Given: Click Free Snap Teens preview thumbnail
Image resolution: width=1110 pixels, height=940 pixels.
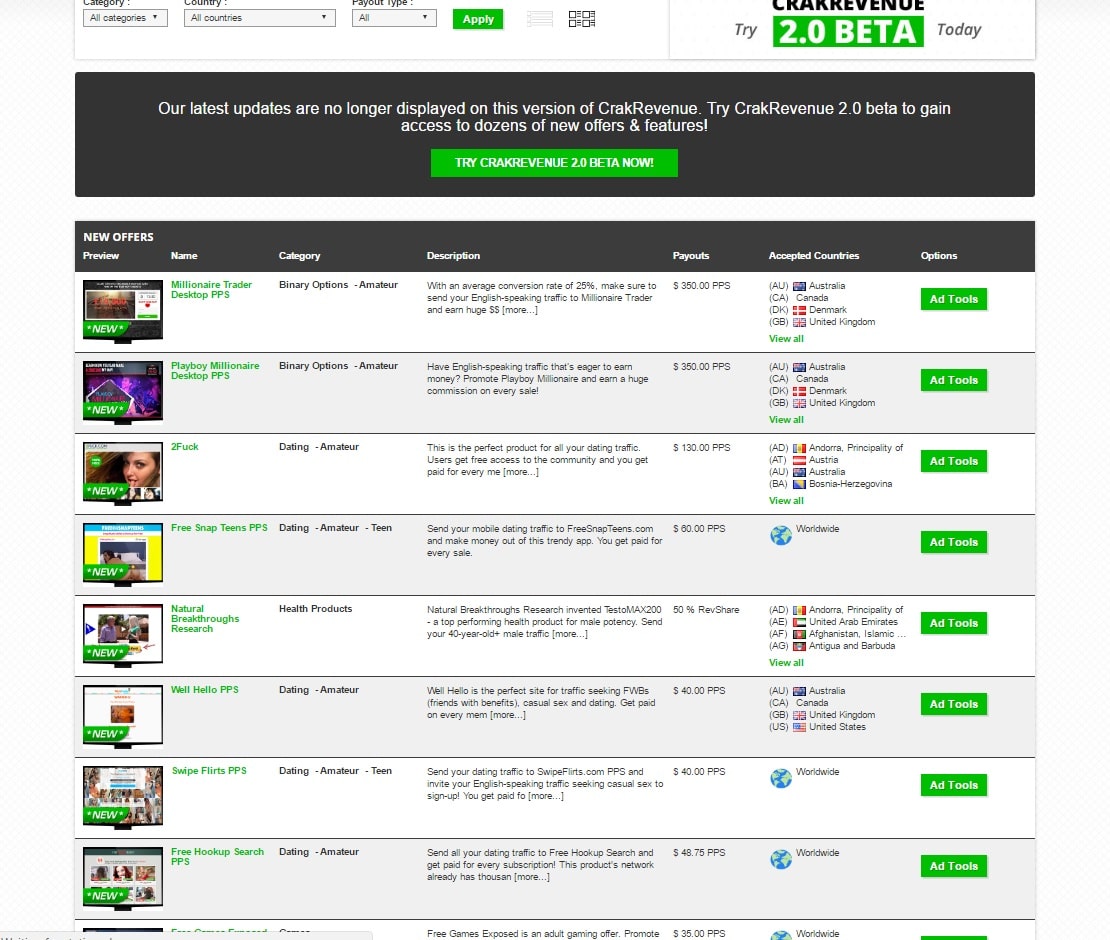Looking at the screenshot, I should pyautogui.click(x=122, y=554).
